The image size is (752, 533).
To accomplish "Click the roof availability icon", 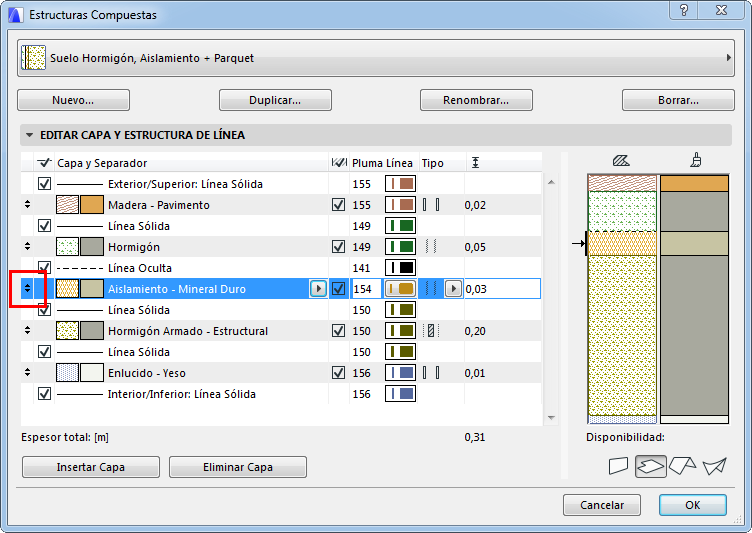I will coord(682,465).
